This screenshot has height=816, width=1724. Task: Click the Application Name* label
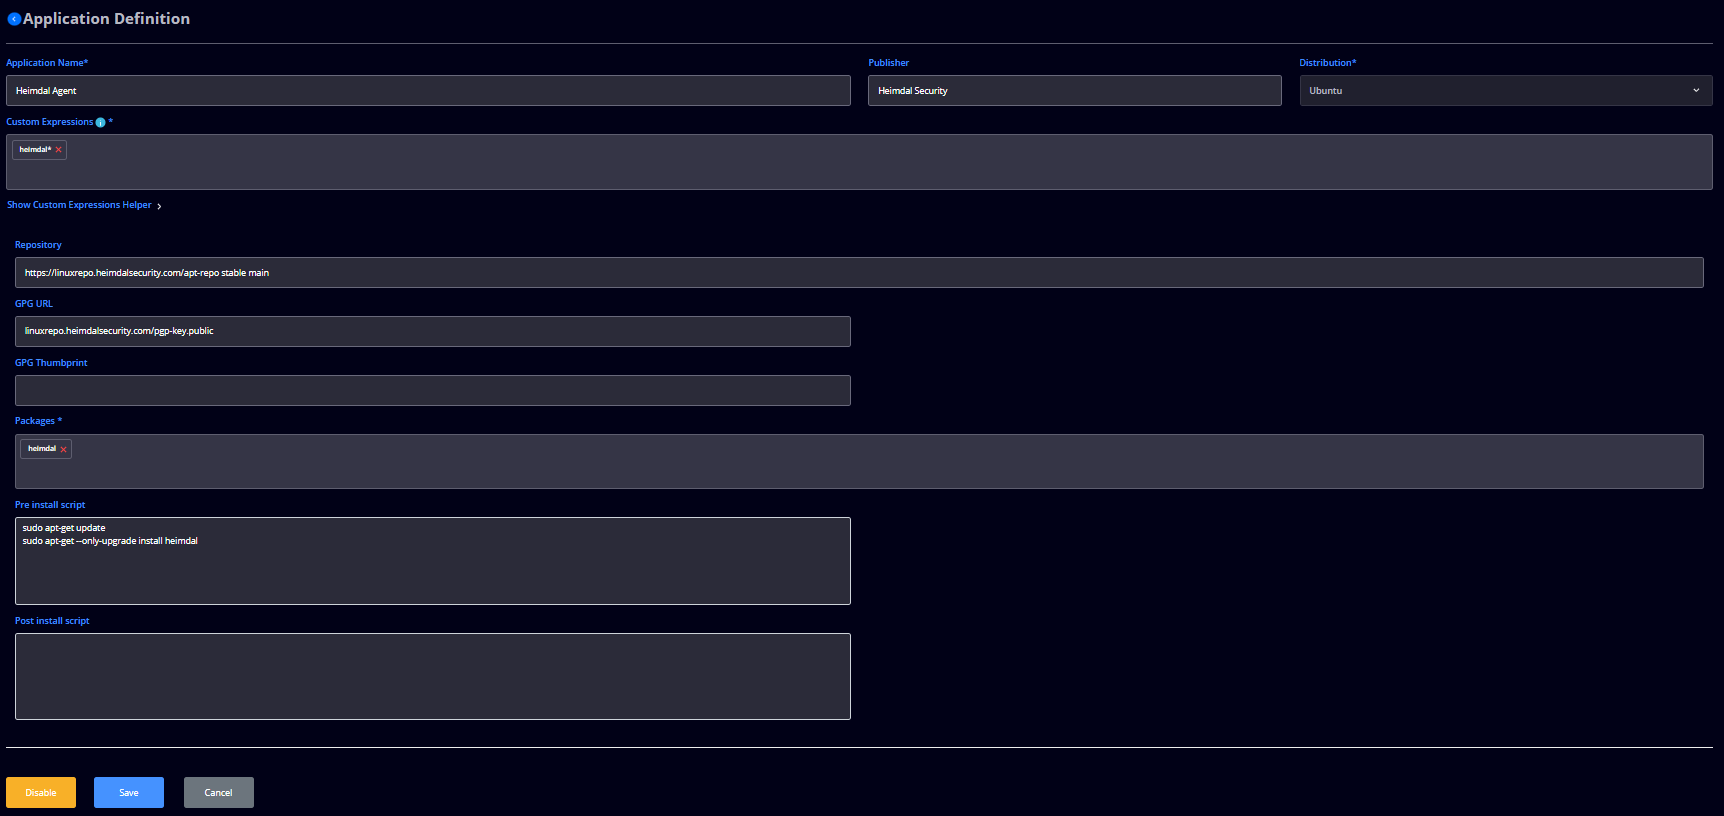pos(47,63)
